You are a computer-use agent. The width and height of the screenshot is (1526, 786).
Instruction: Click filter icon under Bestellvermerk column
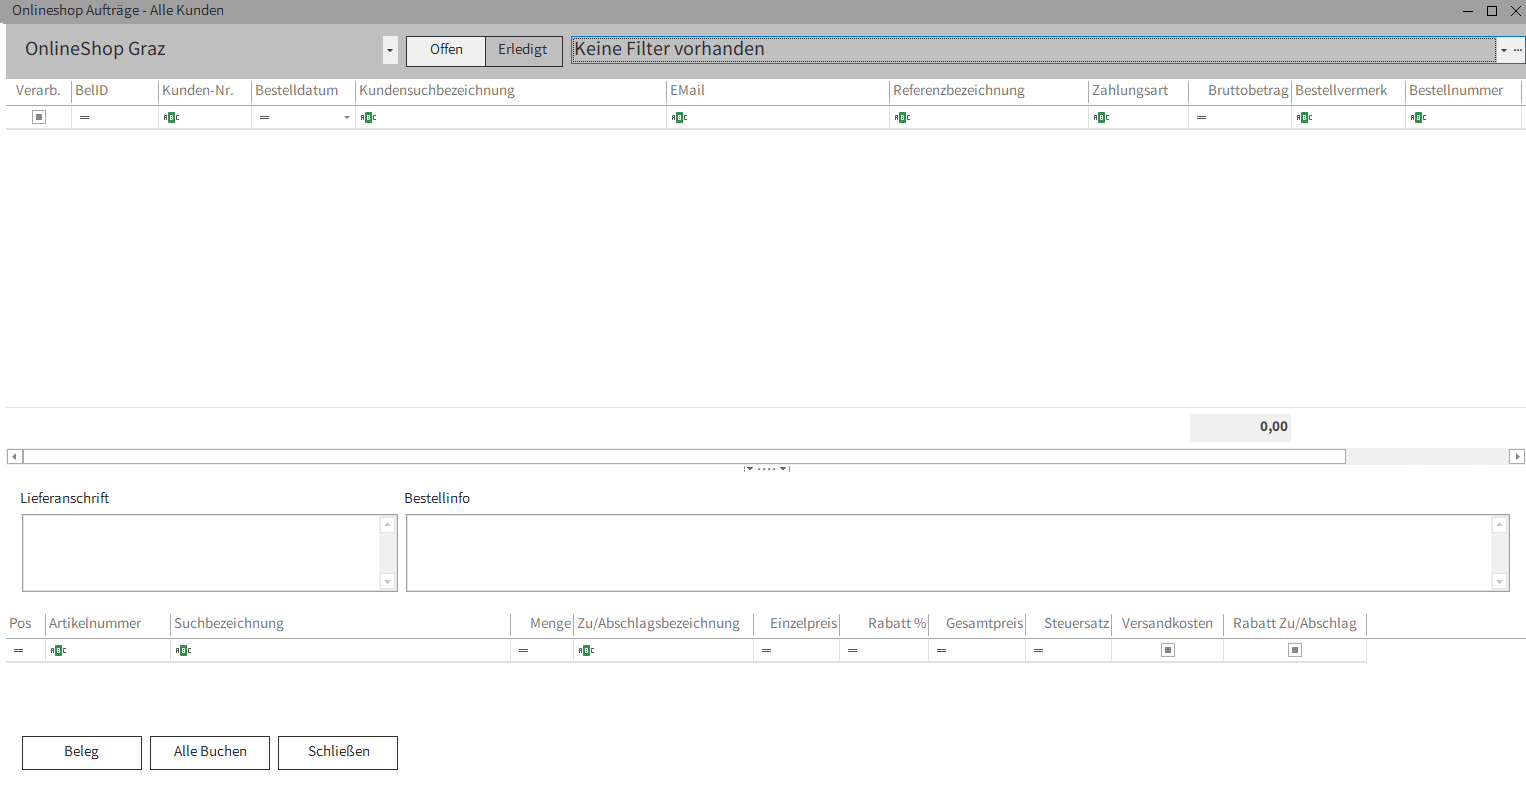(1304, 118)
